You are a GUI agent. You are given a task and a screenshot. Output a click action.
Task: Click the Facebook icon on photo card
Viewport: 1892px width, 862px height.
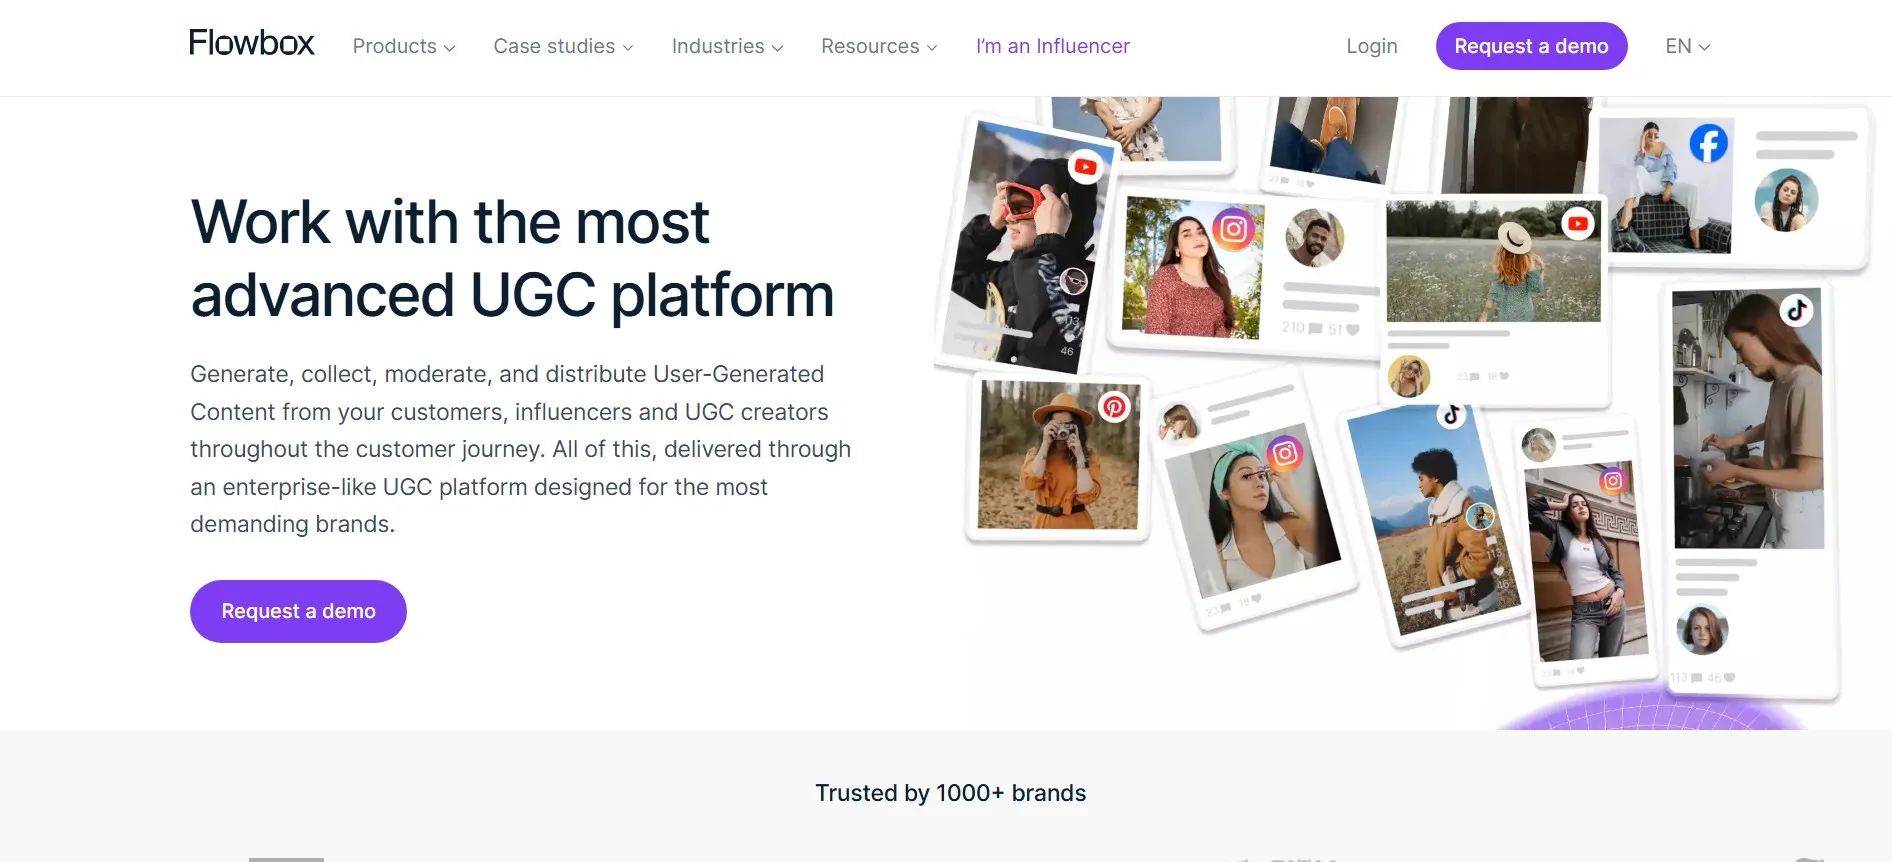(1708, 143)
